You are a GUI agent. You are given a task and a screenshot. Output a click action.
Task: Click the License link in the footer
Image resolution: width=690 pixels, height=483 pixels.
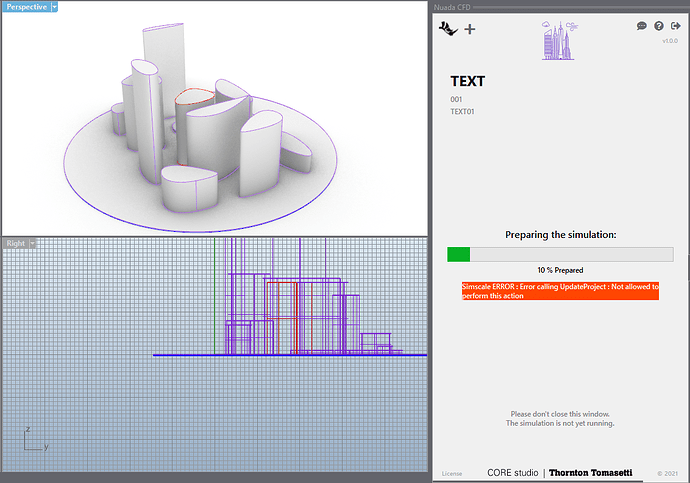click(x=452, y=474)
